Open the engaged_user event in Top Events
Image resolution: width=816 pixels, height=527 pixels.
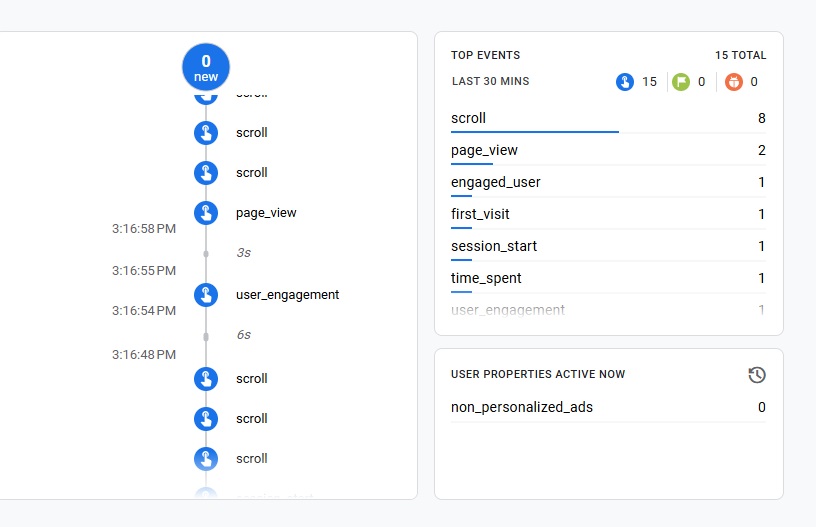(x=608, y=183)
